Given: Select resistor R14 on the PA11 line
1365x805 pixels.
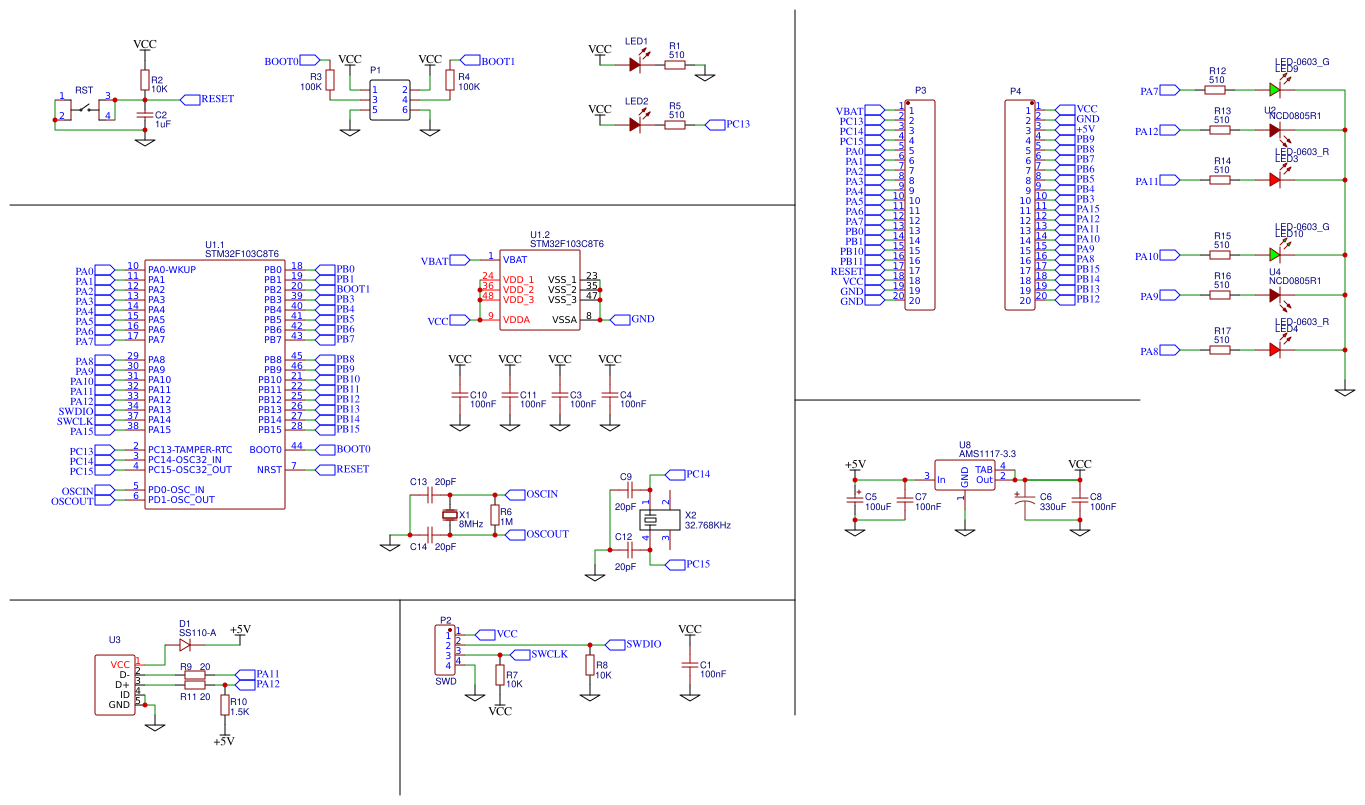Looking at the screenshot, I should point(1219,180).
